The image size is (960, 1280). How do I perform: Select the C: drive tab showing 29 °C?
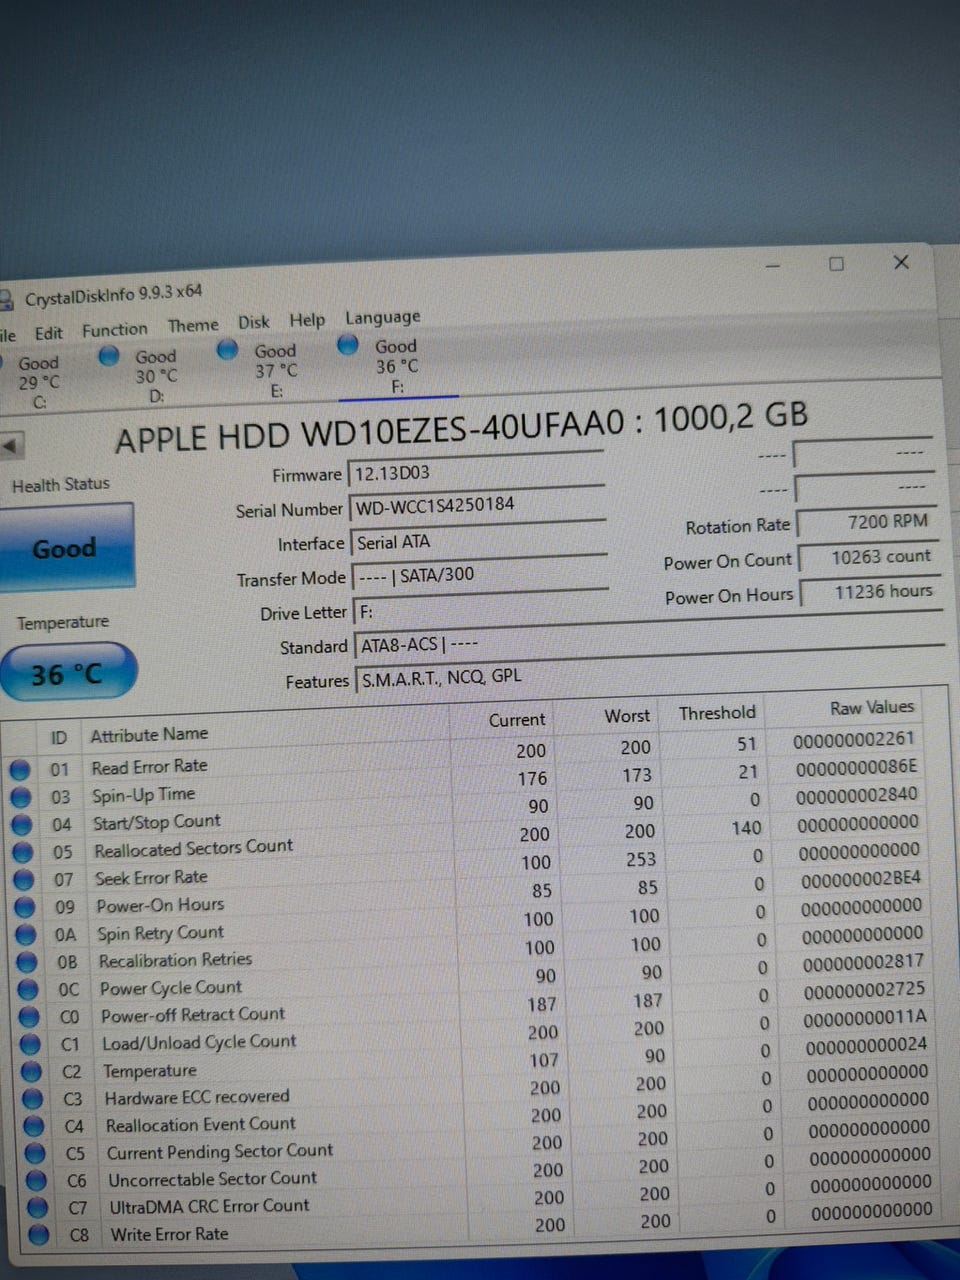click(x=38, y=382)
